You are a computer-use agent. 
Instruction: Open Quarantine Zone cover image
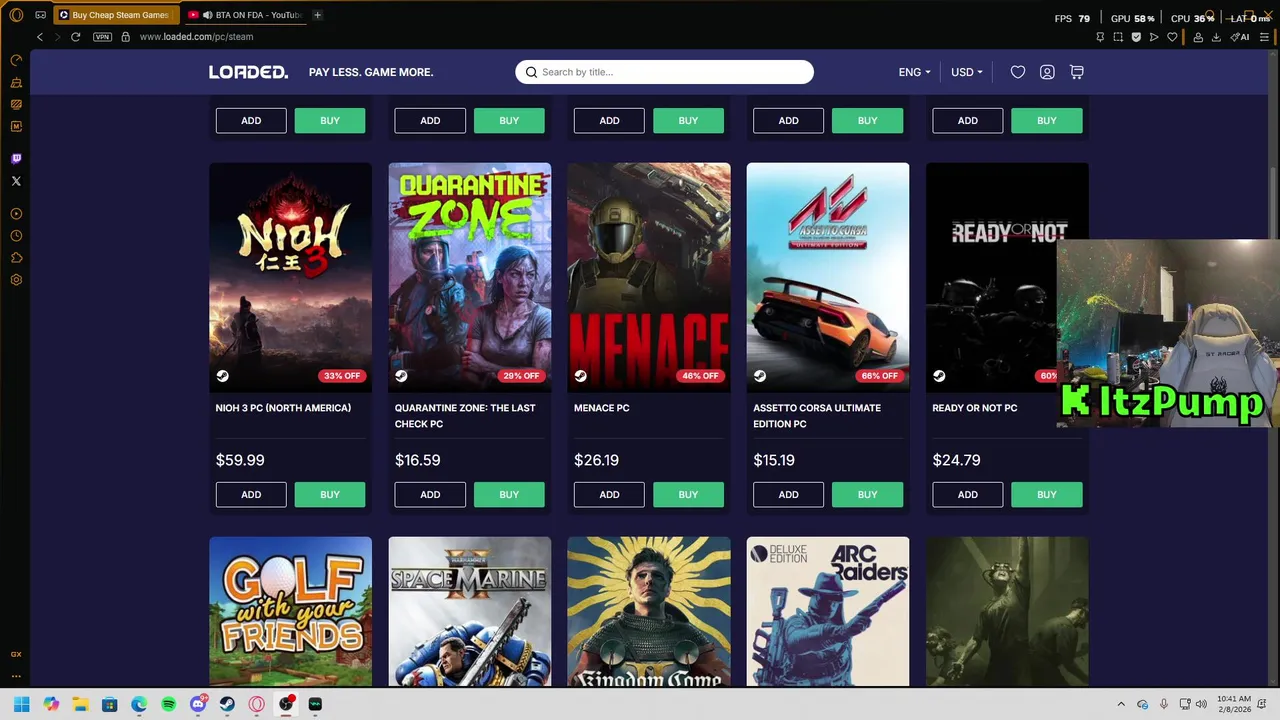[x=470, y=277]
